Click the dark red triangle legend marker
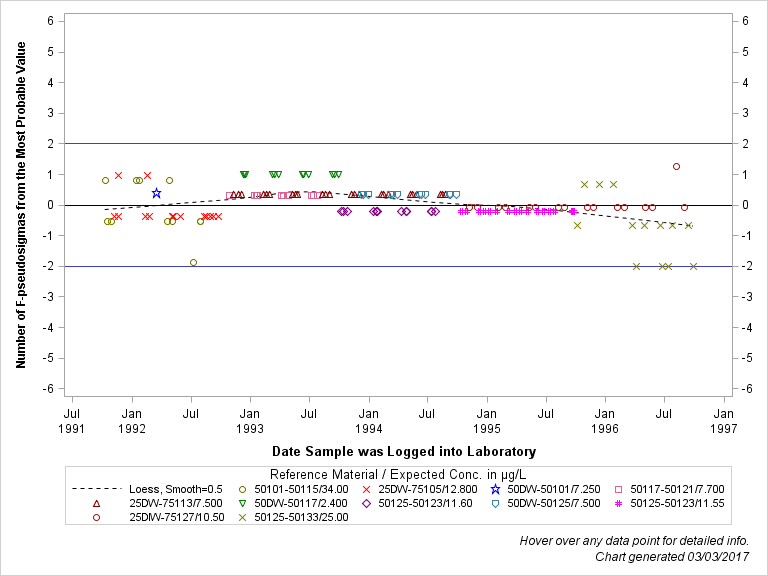 tap(96, 504)
